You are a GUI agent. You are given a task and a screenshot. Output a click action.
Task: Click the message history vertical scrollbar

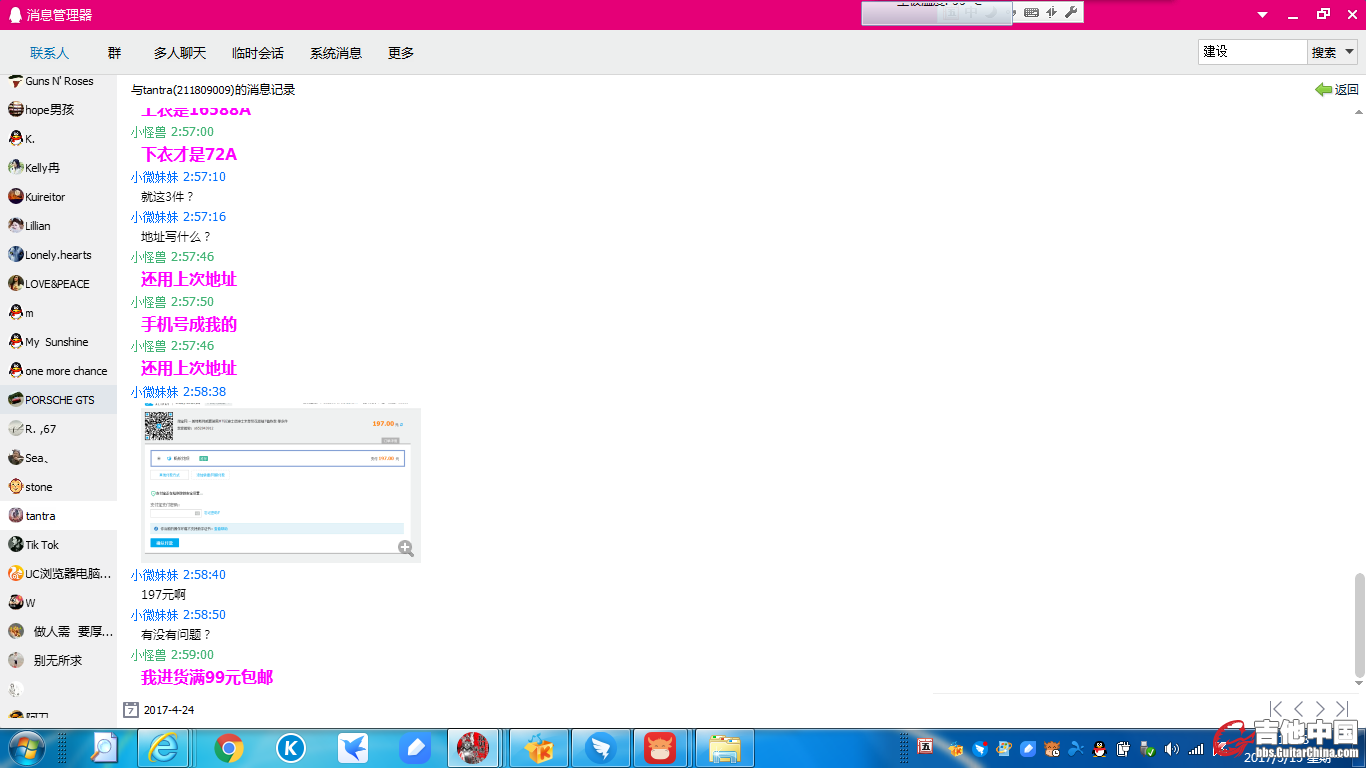(1359, 625)
